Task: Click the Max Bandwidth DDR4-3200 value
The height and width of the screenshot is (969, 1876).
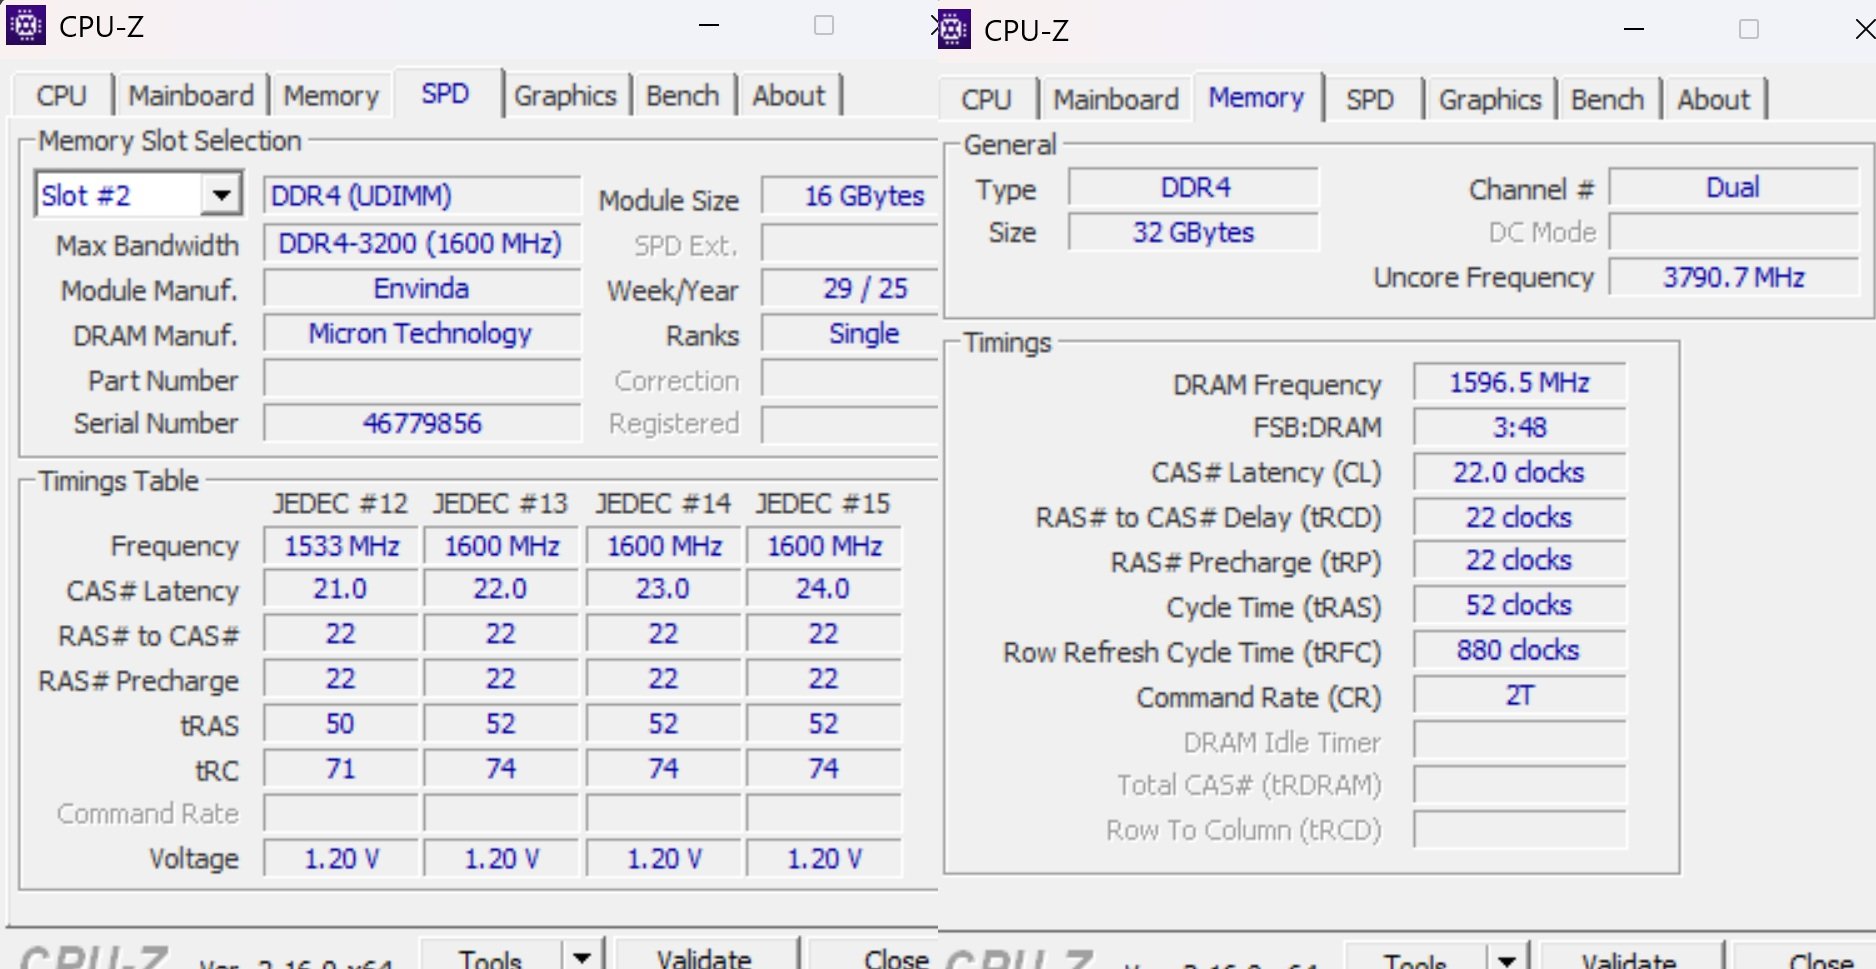Action: pyautogui.click(x=422, y=243)
